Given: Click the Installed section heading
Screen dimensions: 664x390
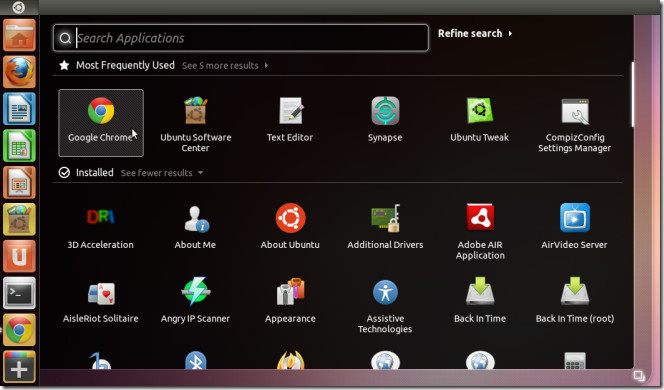Looking at the screenshot, I should (94, 173).
